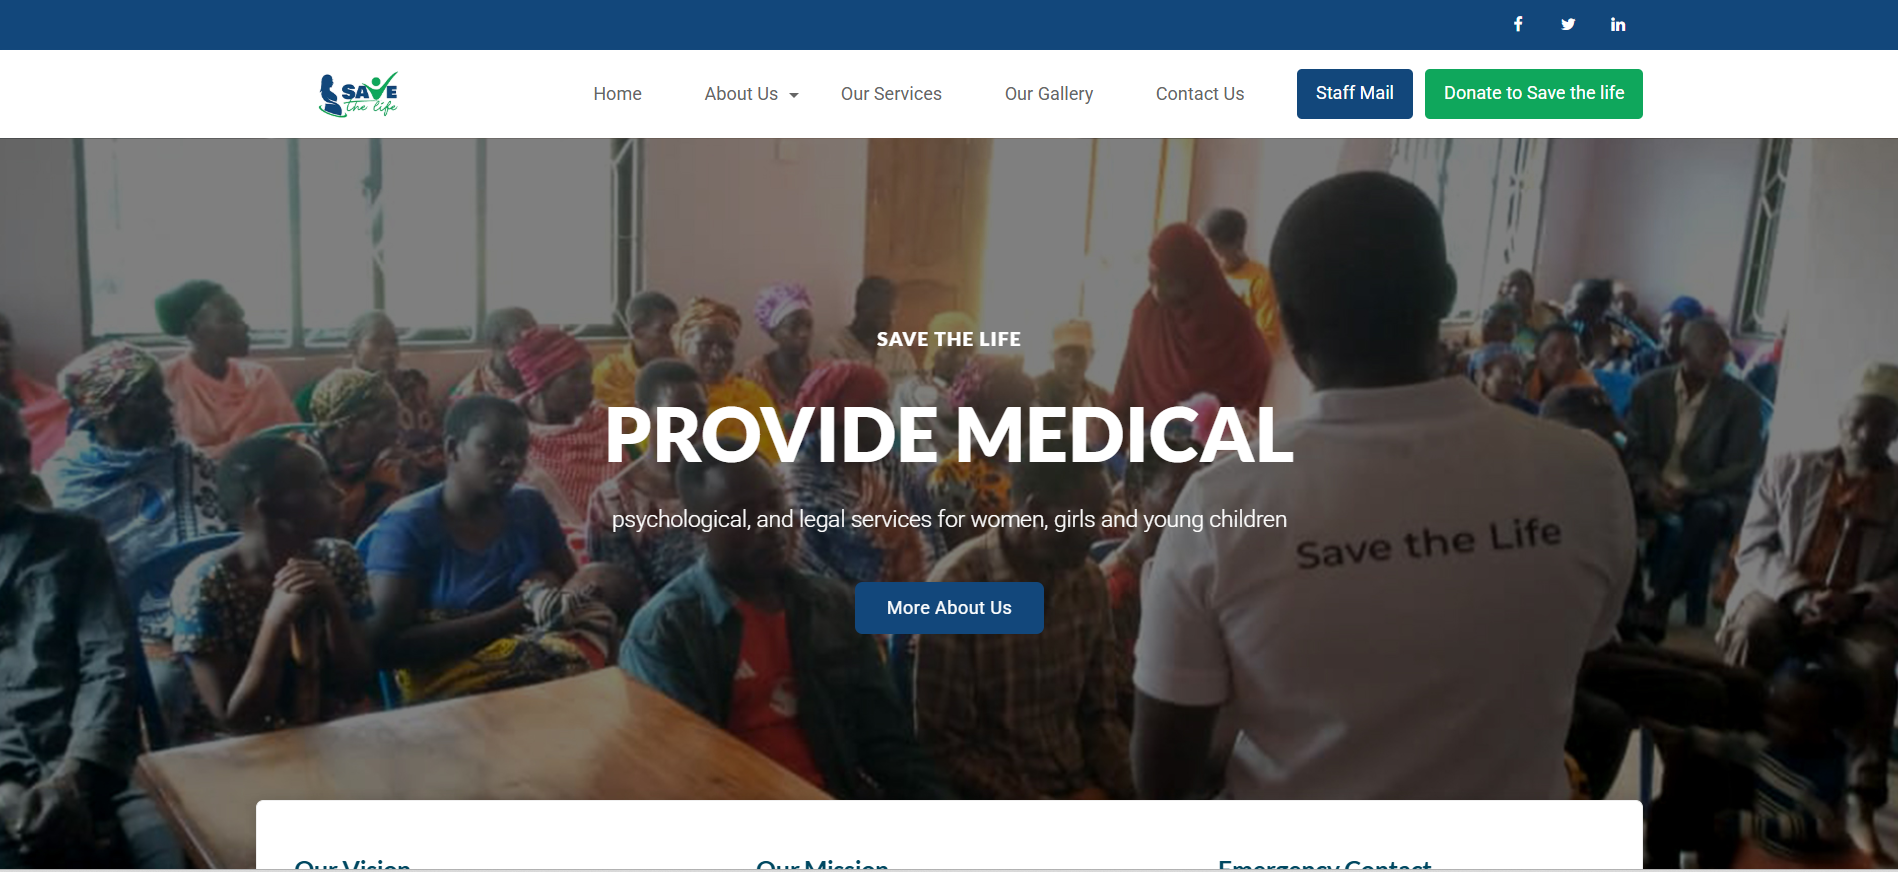
Task: Open the Facebook social icon
Action: [x=1518, y=24]
